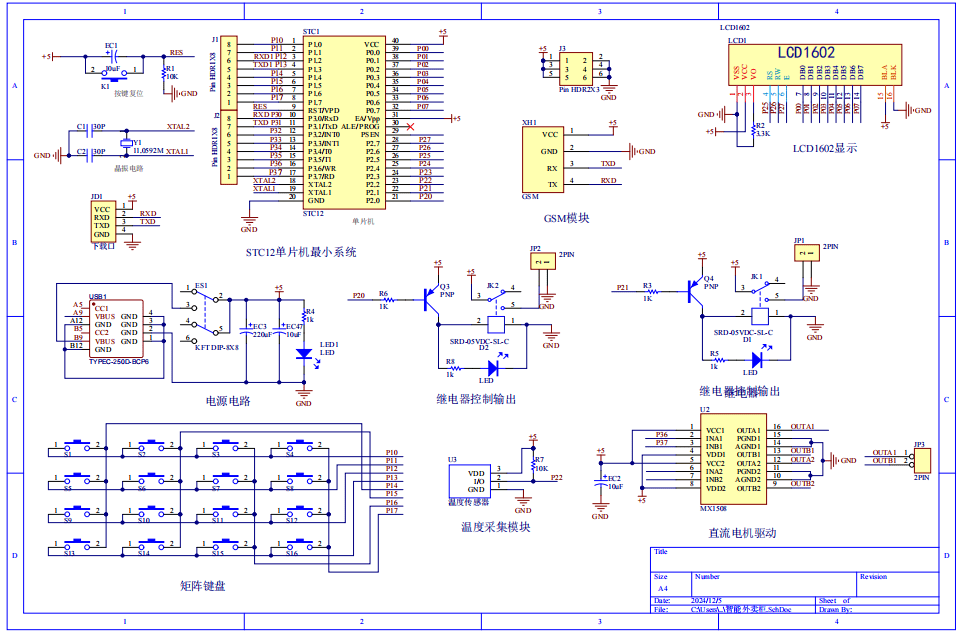The width and height of the screenshot is (962, 639).
Task: Click the J3 Pin HDR2X3 header
Action: click(576, 68)
